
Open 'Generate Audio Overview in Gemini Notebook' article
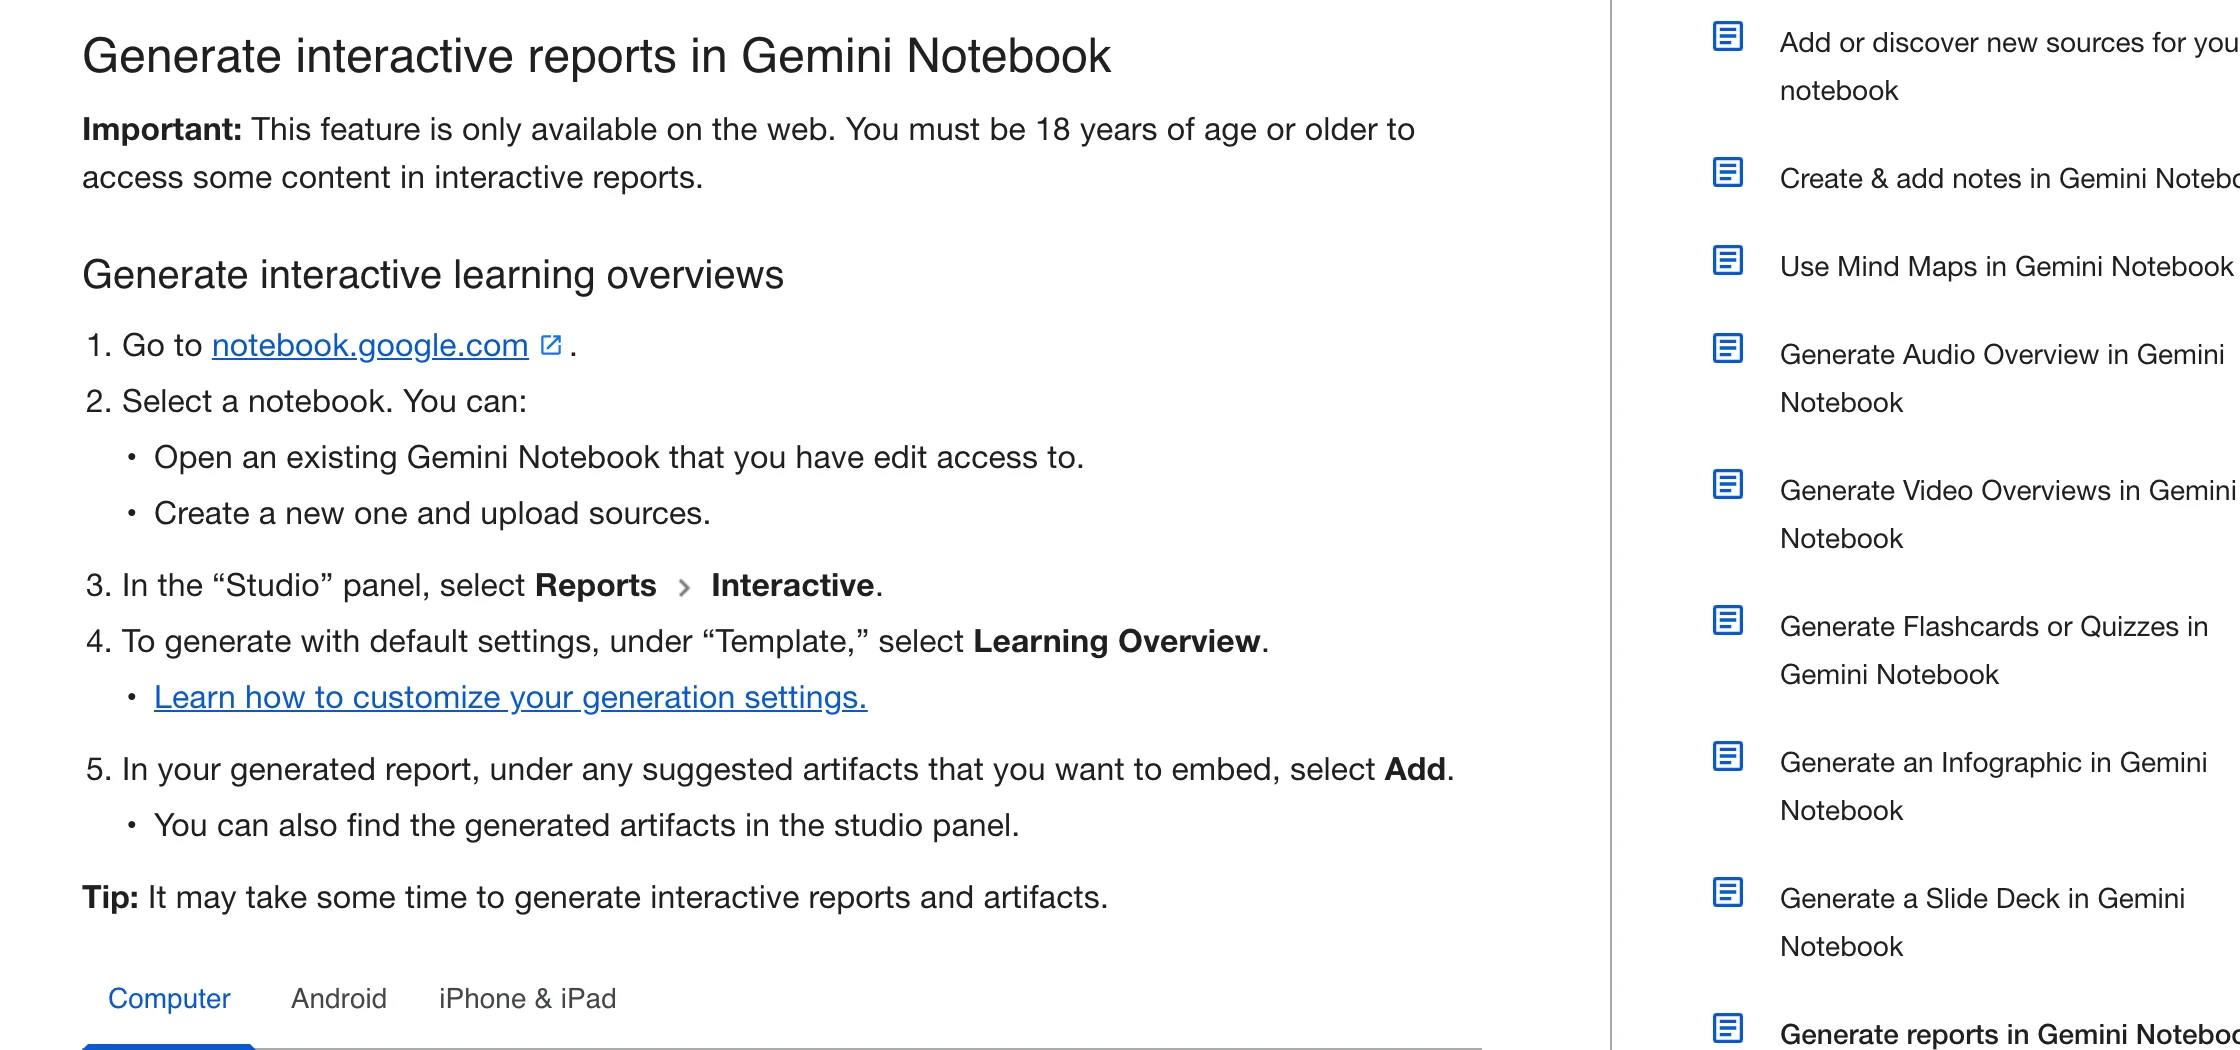[x=2002, y=378]
